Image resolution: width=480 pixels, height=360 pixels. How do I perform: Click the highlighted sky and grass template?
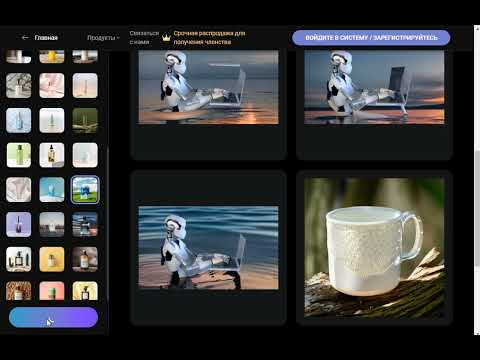click(x=85, y=190)
